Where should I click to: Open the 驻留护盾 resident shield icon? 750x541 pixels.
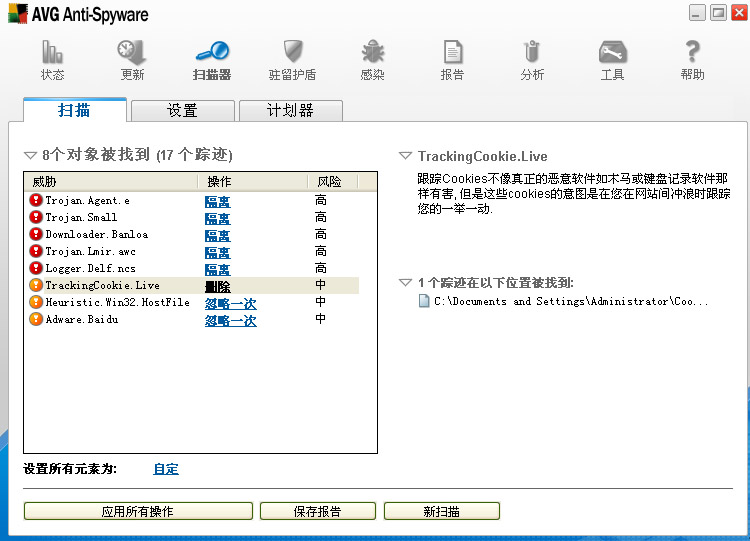point(293,51)
